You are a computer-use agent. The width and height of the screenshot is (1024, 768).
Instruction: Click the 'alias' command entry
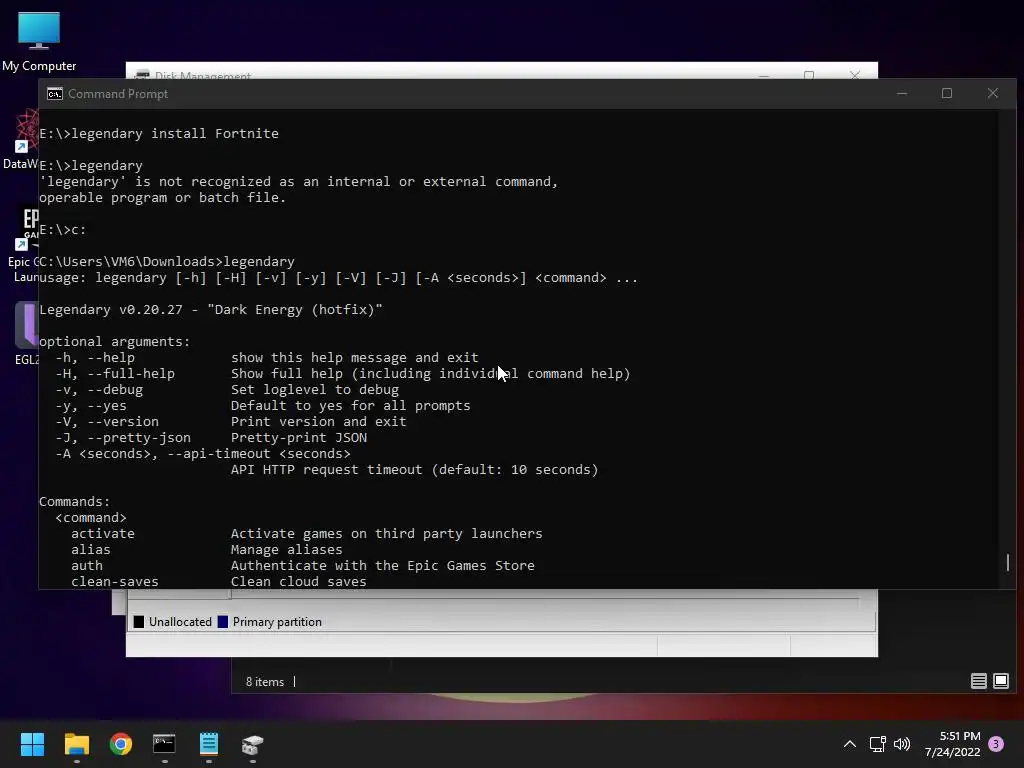coord(206,549)
